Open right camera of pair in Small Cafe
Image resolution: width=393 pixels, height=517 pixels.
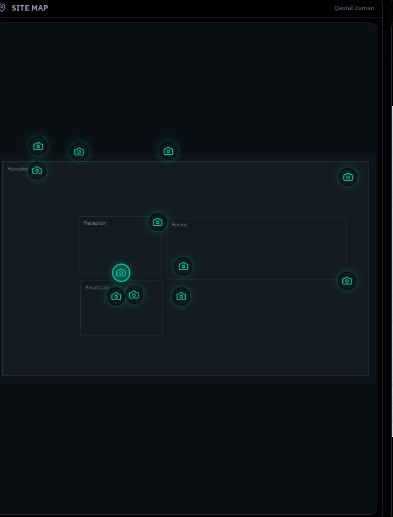(x=134, y=295)
